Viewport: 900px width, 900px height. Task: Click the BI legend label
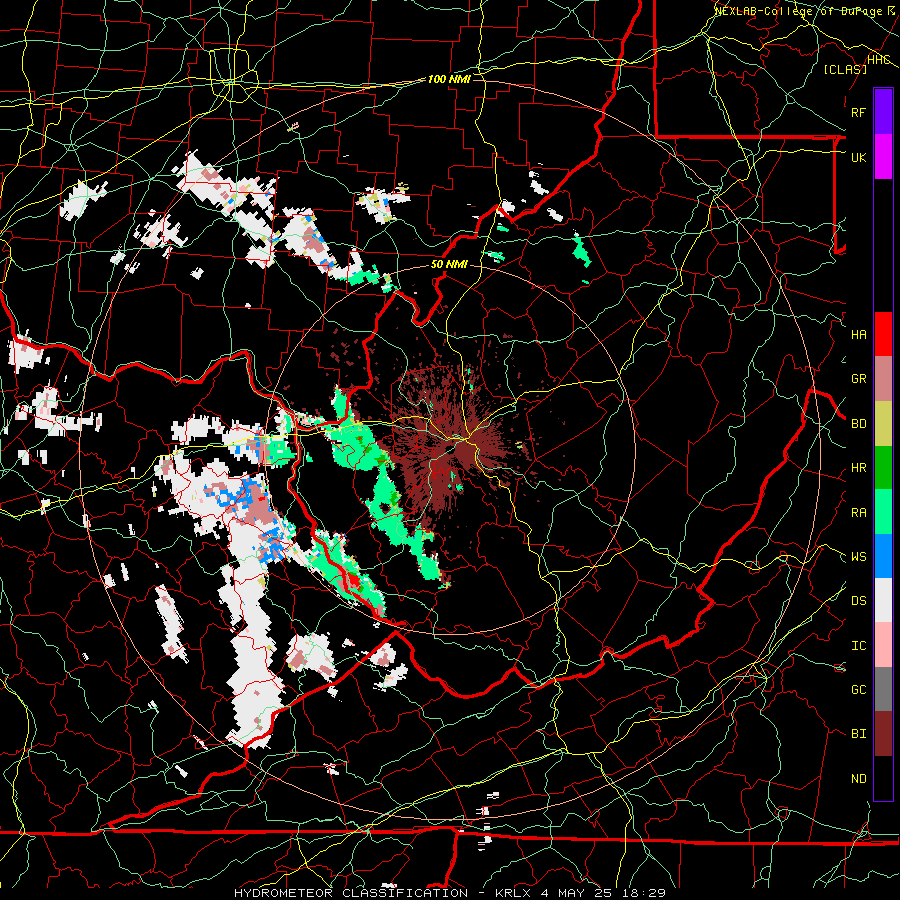859,734
